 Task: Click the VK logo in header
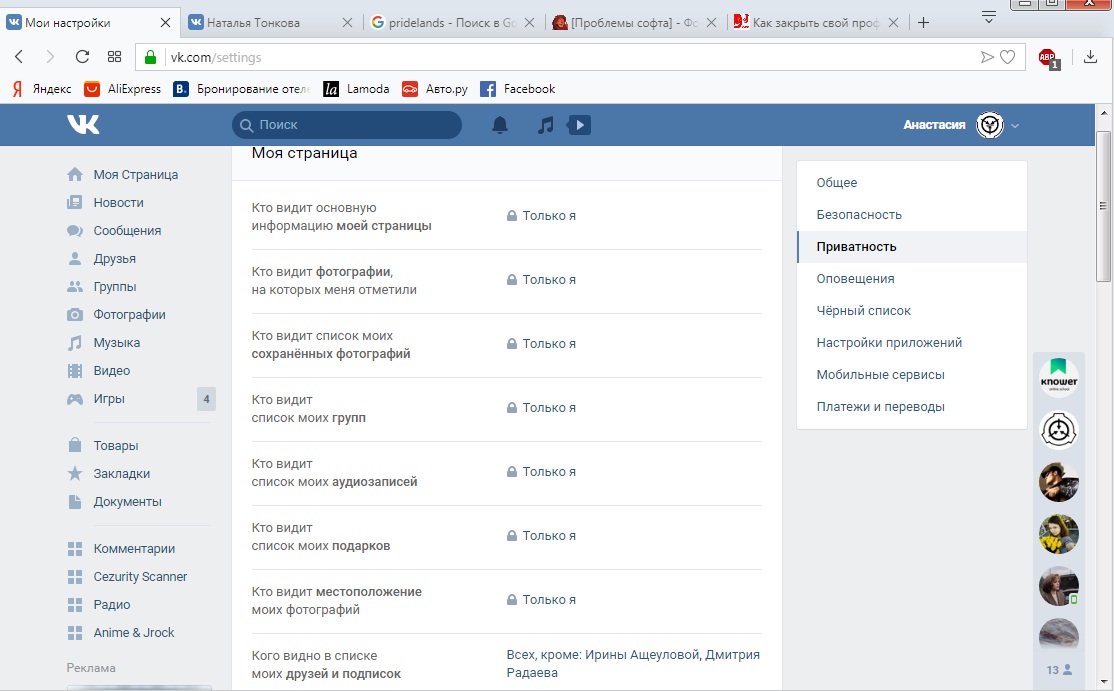pos(83,124)
